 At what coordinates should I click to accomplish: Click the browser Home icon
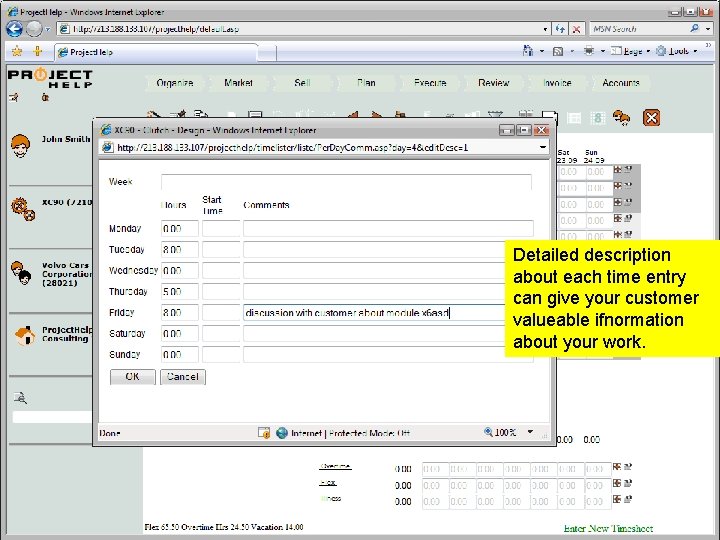click(528, 51)
